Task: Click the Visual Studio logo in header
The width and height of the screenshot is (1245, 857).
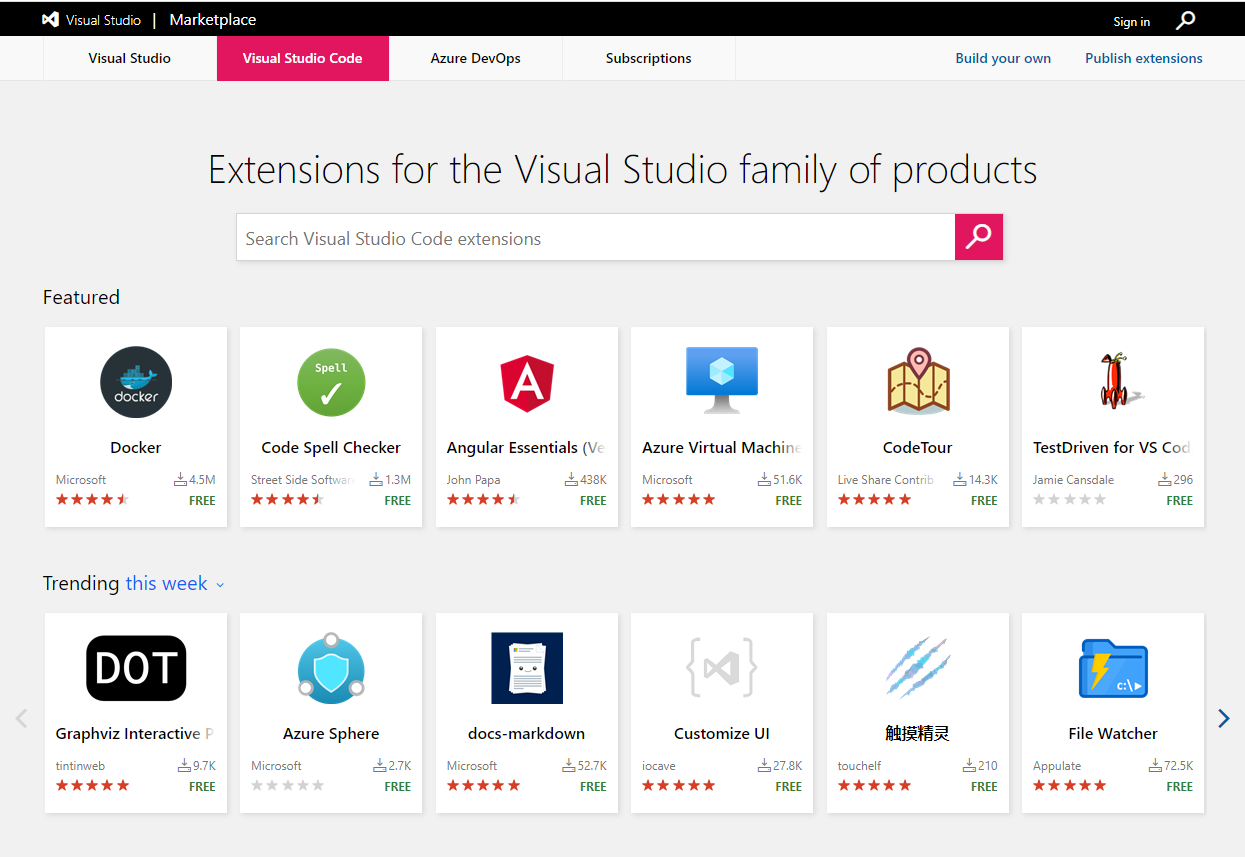Action: tap(50, 19)
